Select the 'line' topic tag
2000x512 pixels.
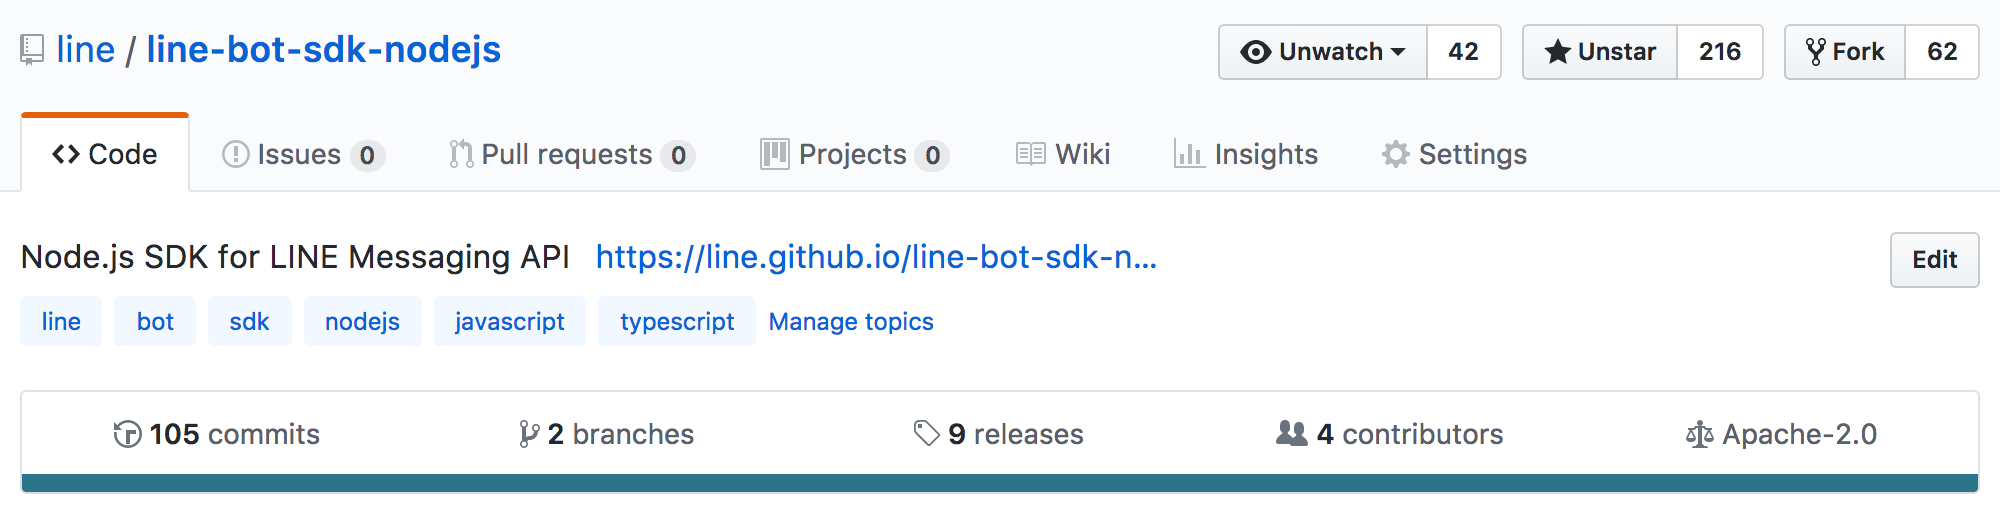point(61,321)
